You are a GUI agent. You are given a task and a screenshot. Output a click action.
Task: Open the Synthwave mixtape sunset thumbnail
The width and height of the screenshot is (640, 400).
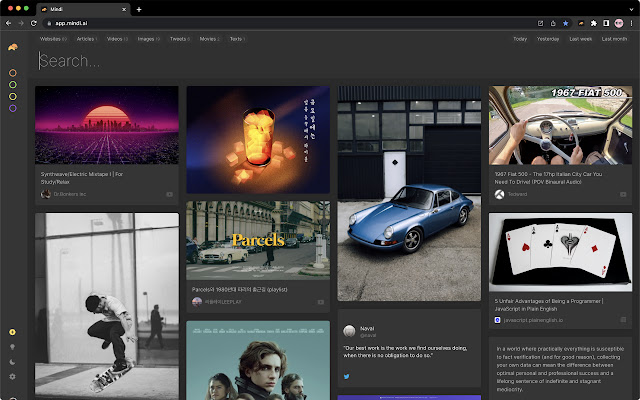coord(107,125)
